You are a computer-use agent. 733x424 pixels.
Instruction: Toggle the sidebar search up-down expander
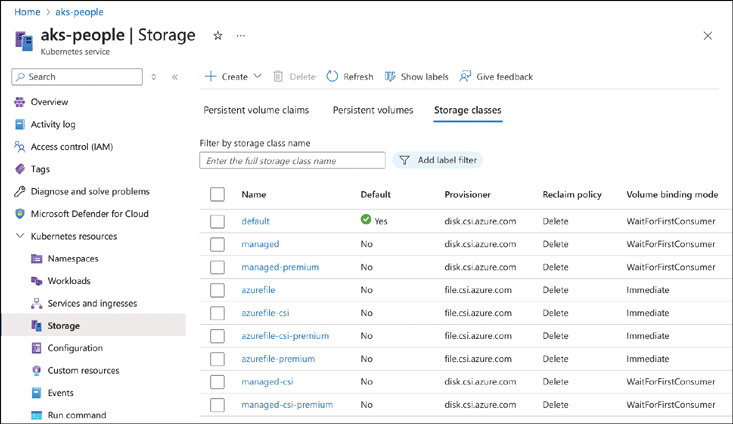(x=154, y=77)
